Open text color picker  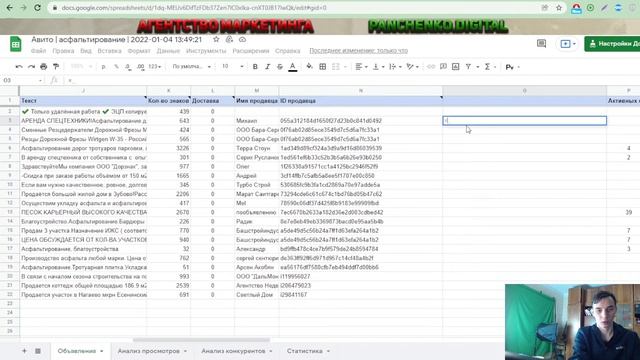[x=293, y=67]
